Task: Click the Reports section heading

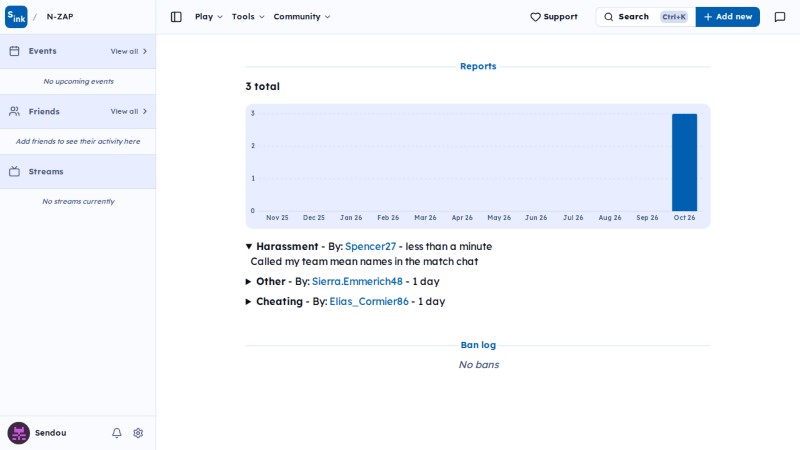Action: click(478, 66)
